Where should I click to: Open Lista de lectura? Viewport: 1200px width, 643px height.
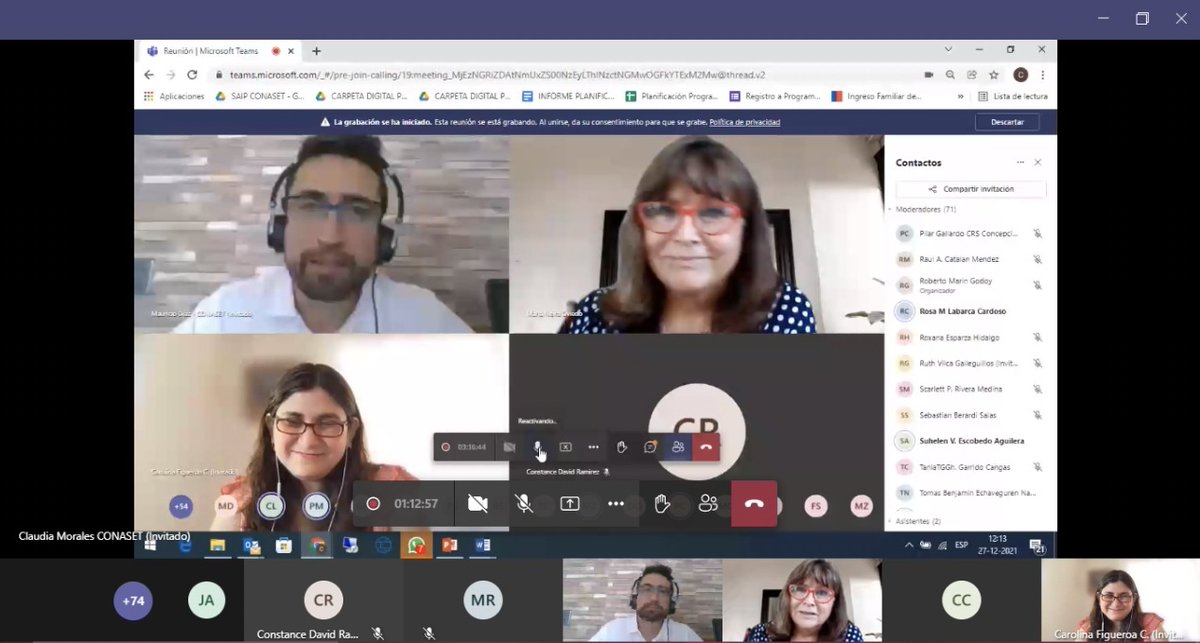(1013, 96)
